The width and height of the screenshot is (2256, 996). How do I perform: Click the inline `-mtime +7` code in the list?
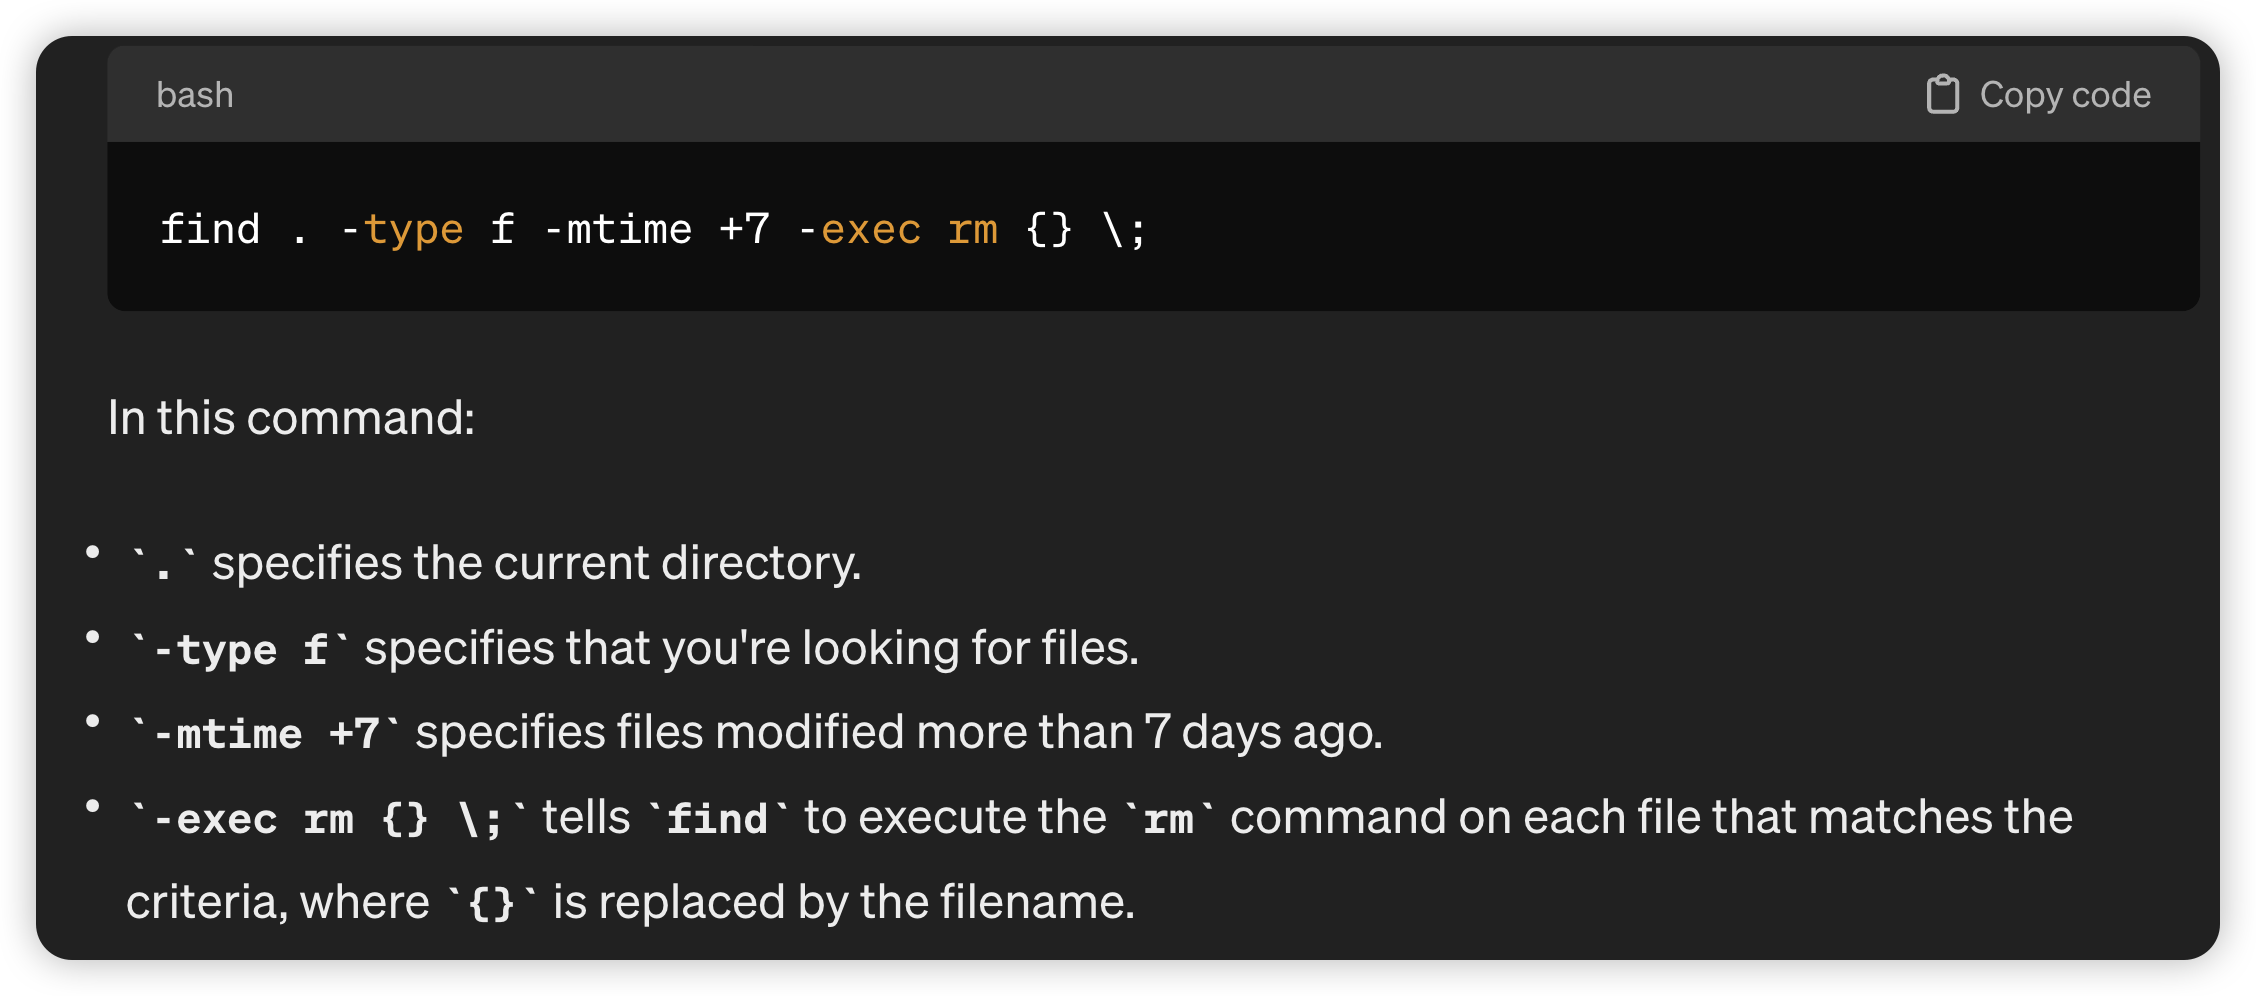tap(266, 733)
